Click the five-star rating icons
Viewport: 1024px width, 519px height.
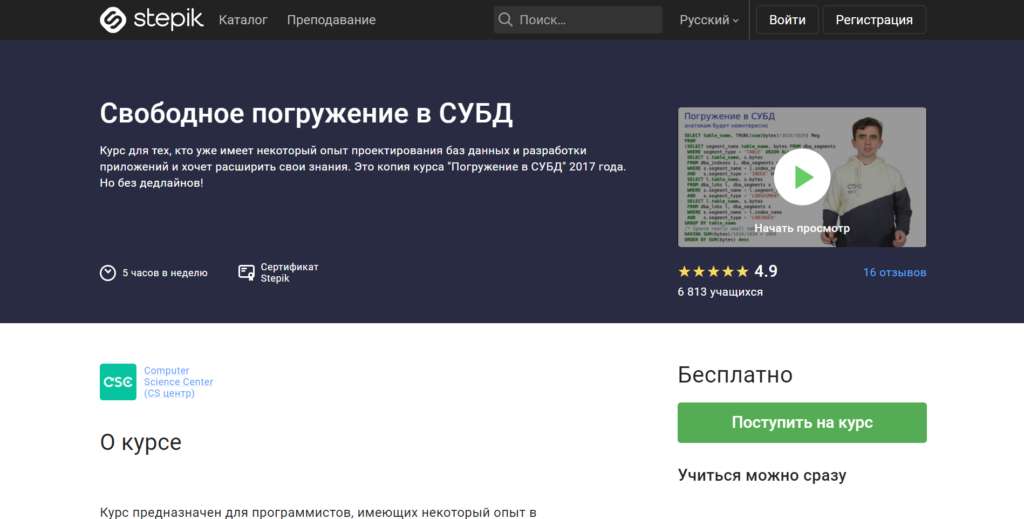713,271
